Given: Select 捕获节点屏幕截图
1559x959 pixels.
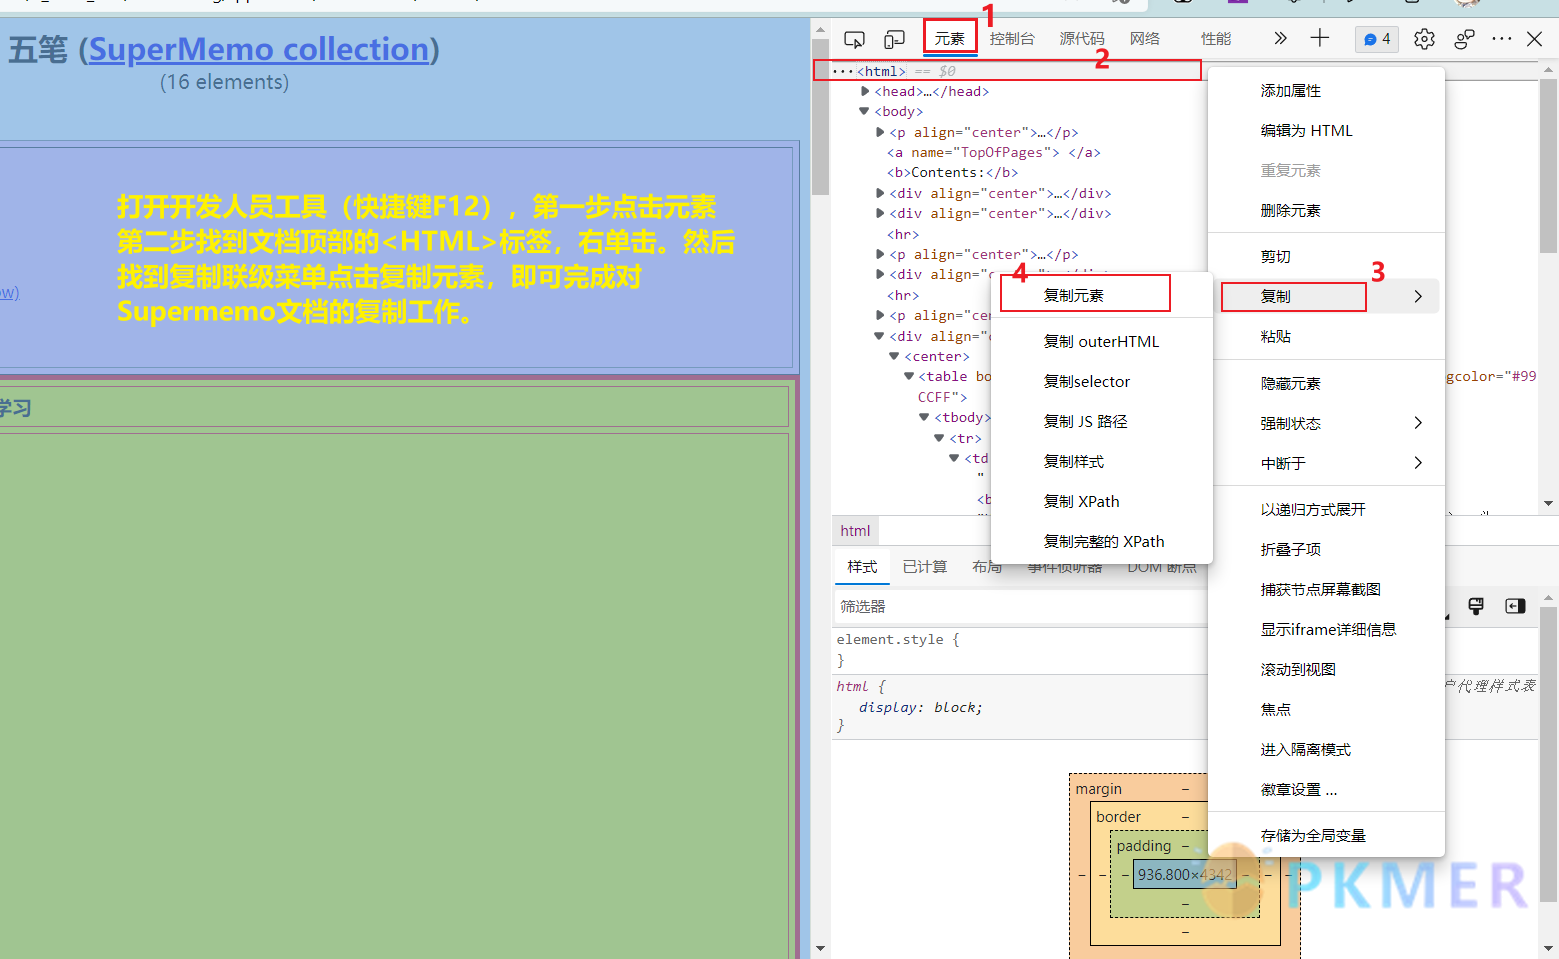Looking at the screenshot, I should [x=1326, y=589].
